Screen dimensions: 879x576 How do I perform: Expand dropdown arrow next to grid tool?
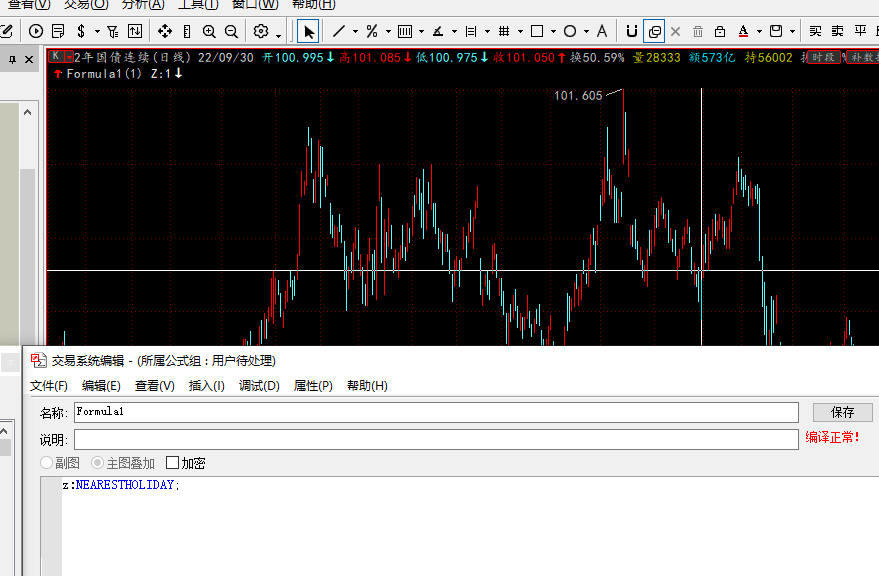[520, 32]
